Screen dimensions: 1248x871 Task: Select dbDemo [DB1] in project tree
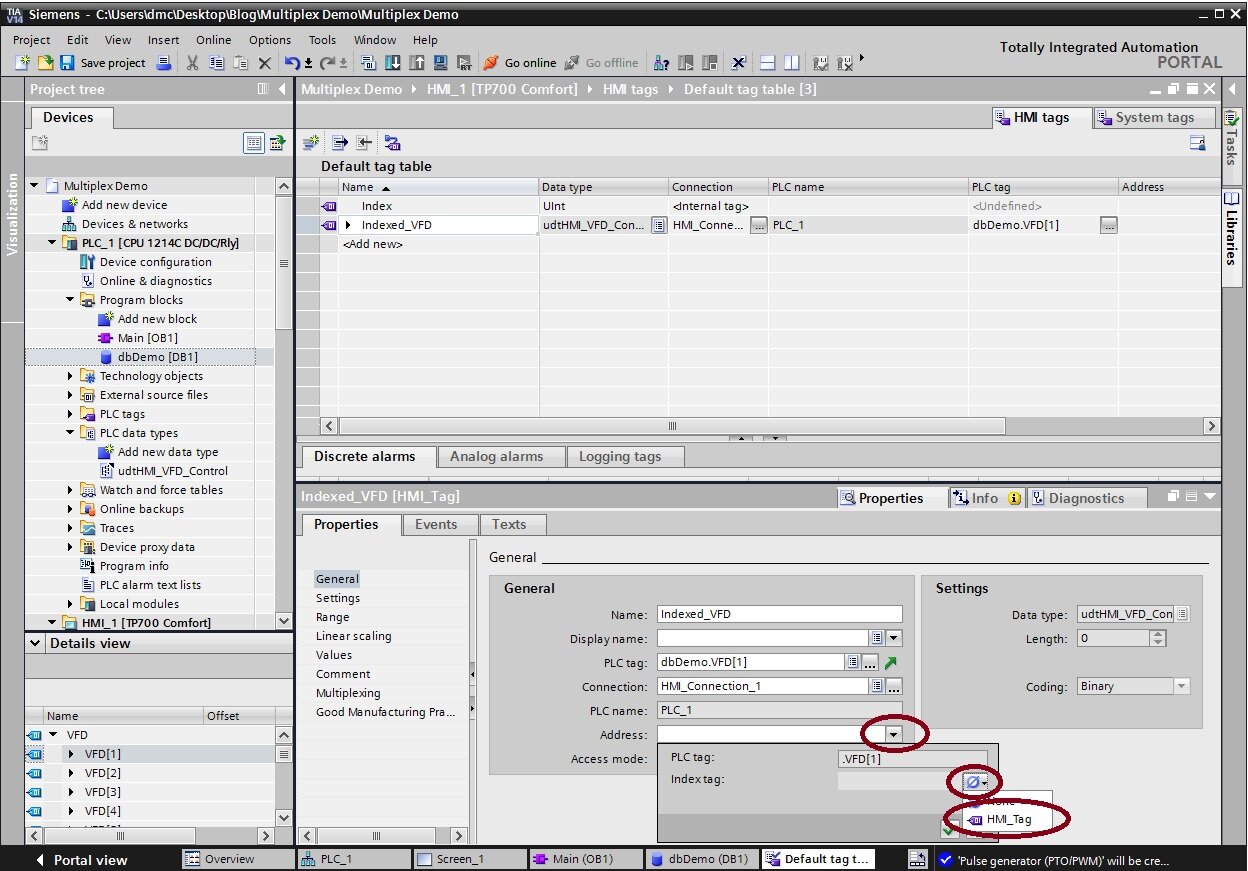pyautogui.click(x=157, y=357)
